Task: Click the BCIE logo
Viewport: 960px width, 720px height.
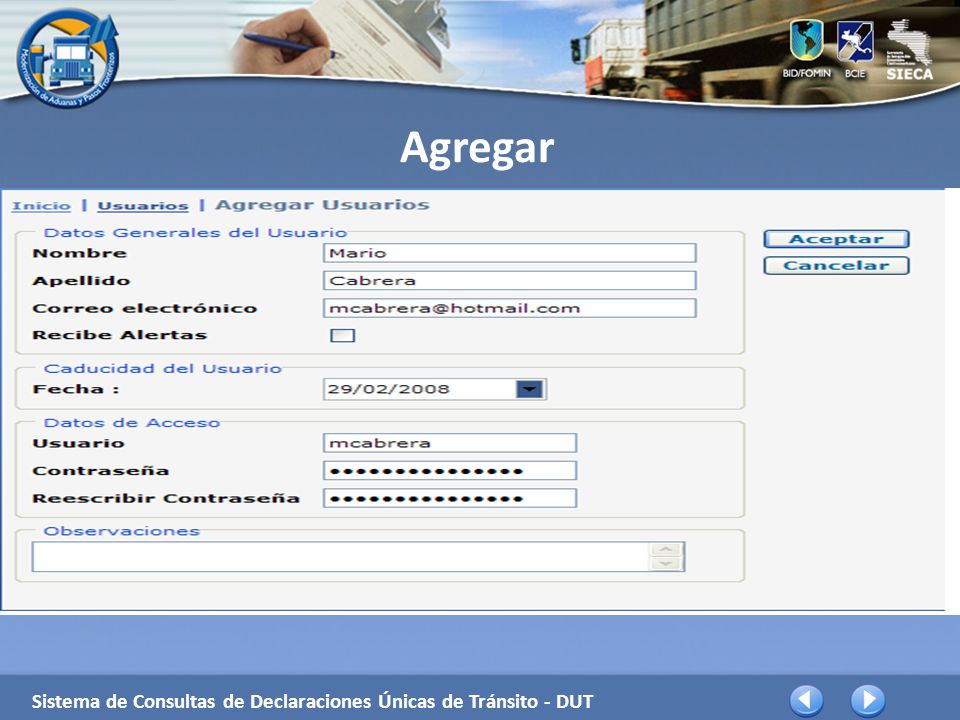Action: pos(855,50)
